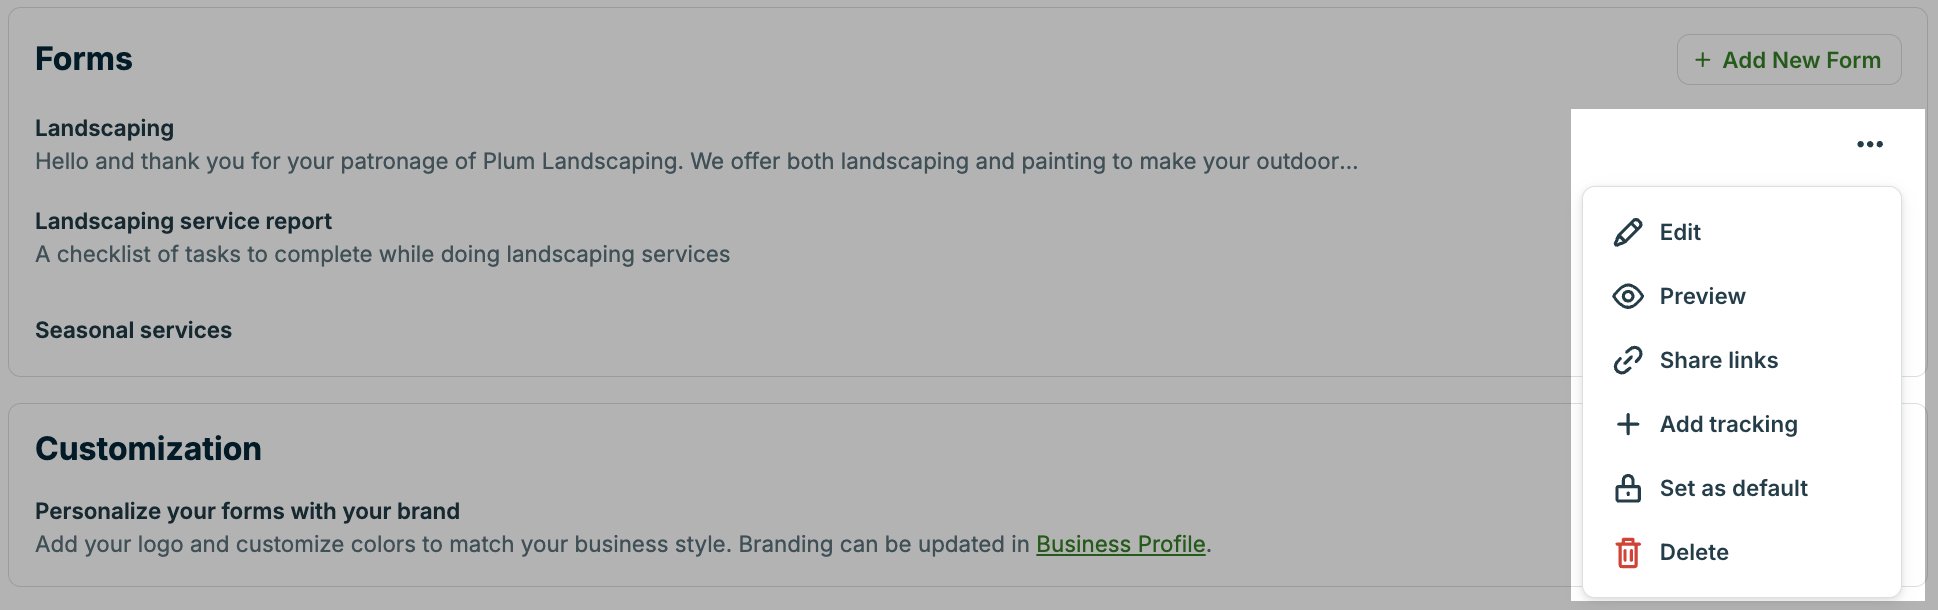Image resolution: width=1938 pixels, height=610 pixels.
Task: Choose the Delete text in the menu
Action: (x=1694, y=552)
